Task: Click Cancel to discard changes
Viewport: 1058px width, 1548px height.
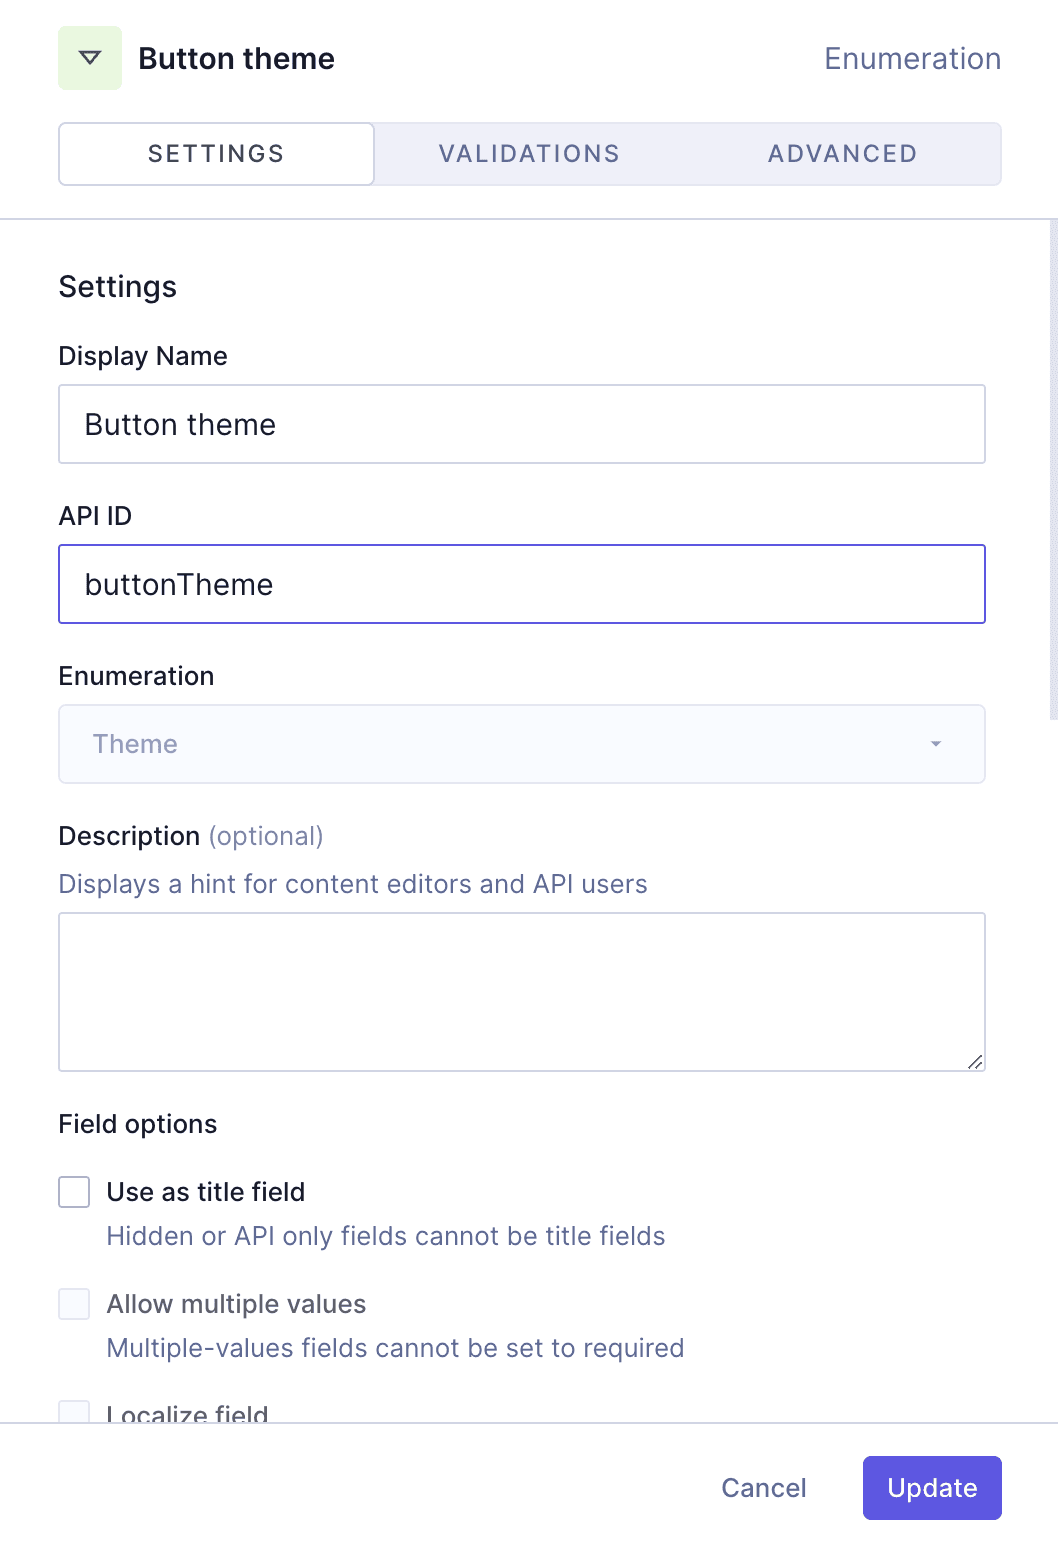Action: coord(763,1488)
